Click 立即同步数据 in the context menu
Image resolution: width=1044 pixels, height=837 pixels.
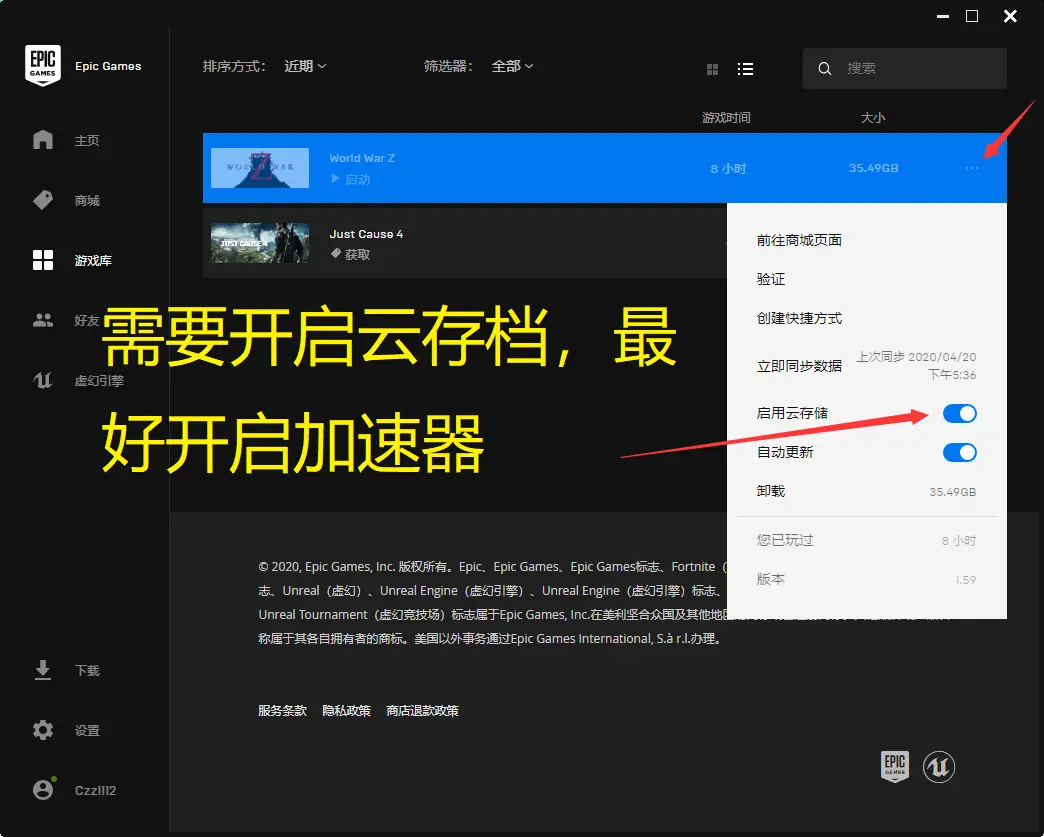[x=799, y=366]
